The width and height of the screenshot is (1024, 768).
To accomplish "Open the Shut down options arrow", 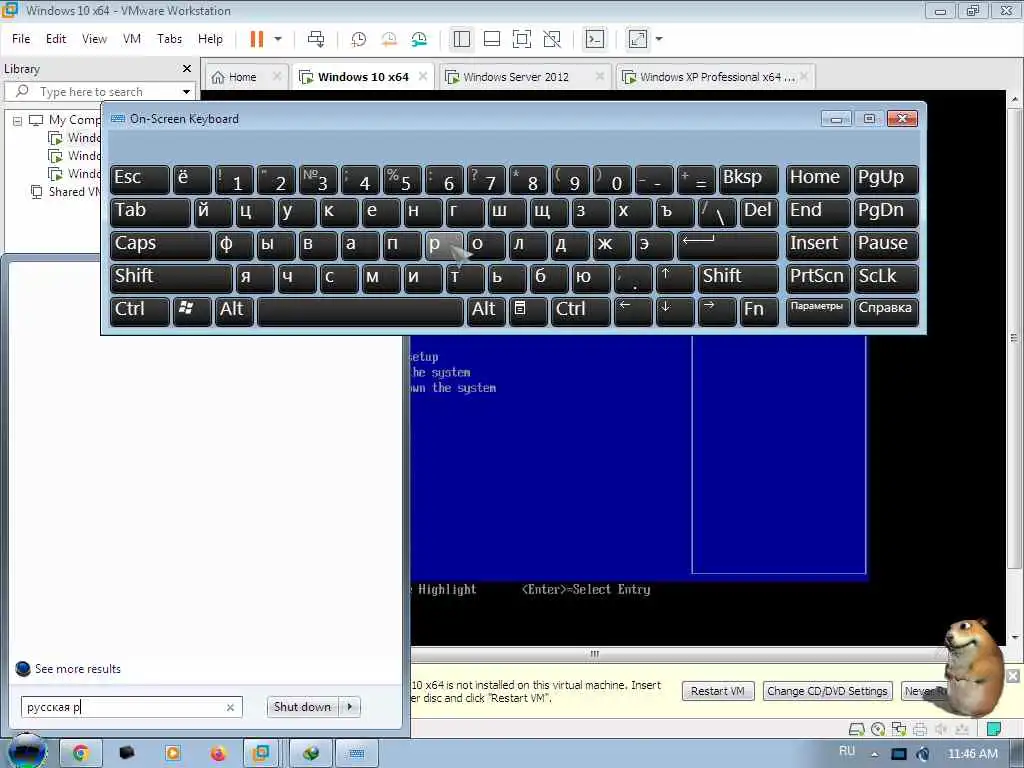I will tap(350, 707).
